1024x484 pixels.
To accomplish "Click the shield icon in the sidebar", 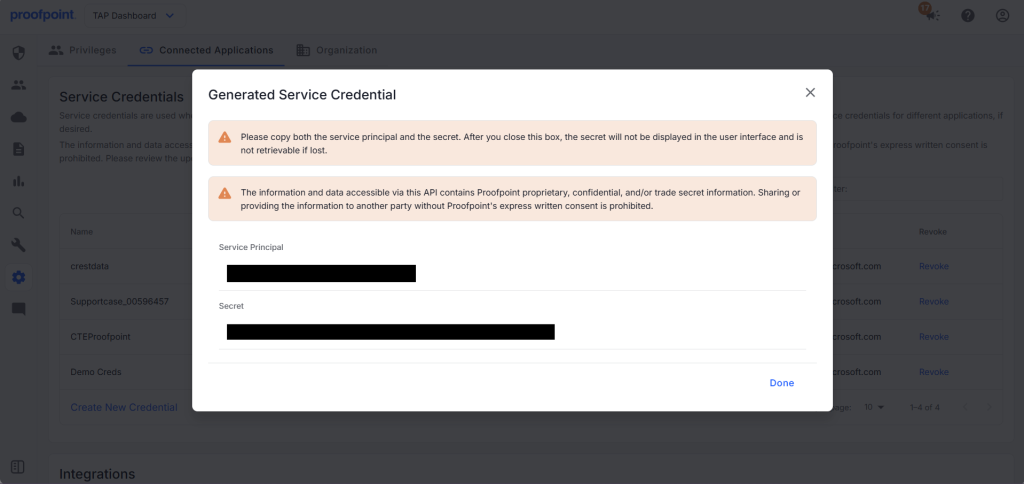I will point(18,53).
